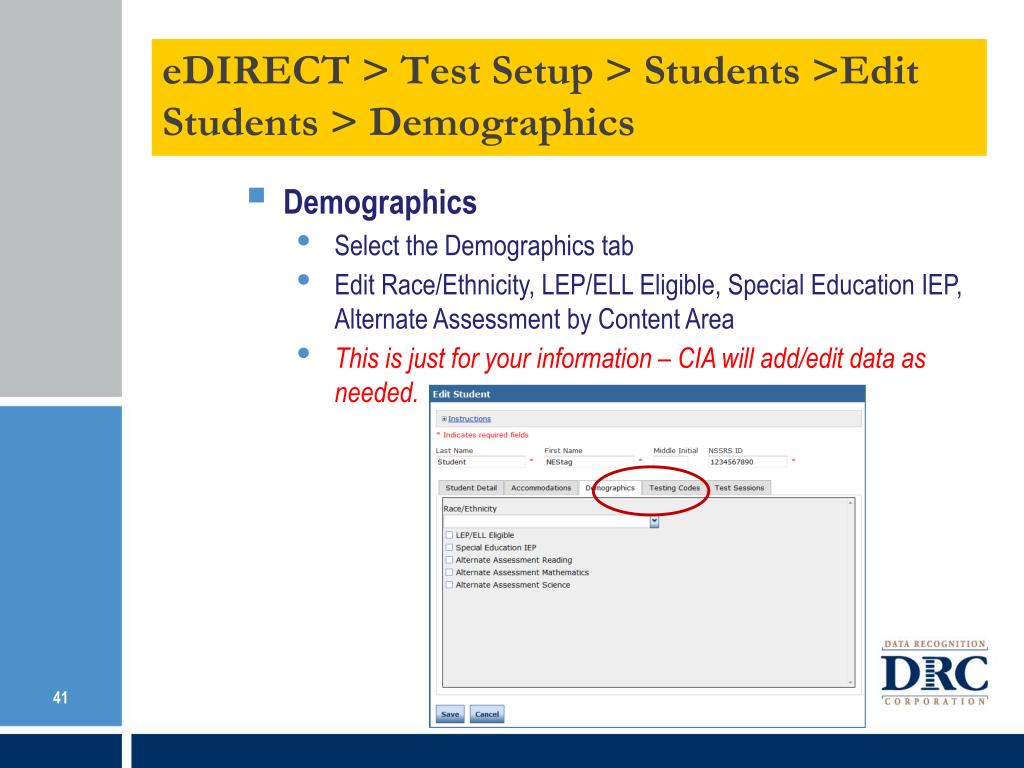Enable Alternate Assessment Mathematics checkbox
This screenshot has width=1024, height=768.
449,572
